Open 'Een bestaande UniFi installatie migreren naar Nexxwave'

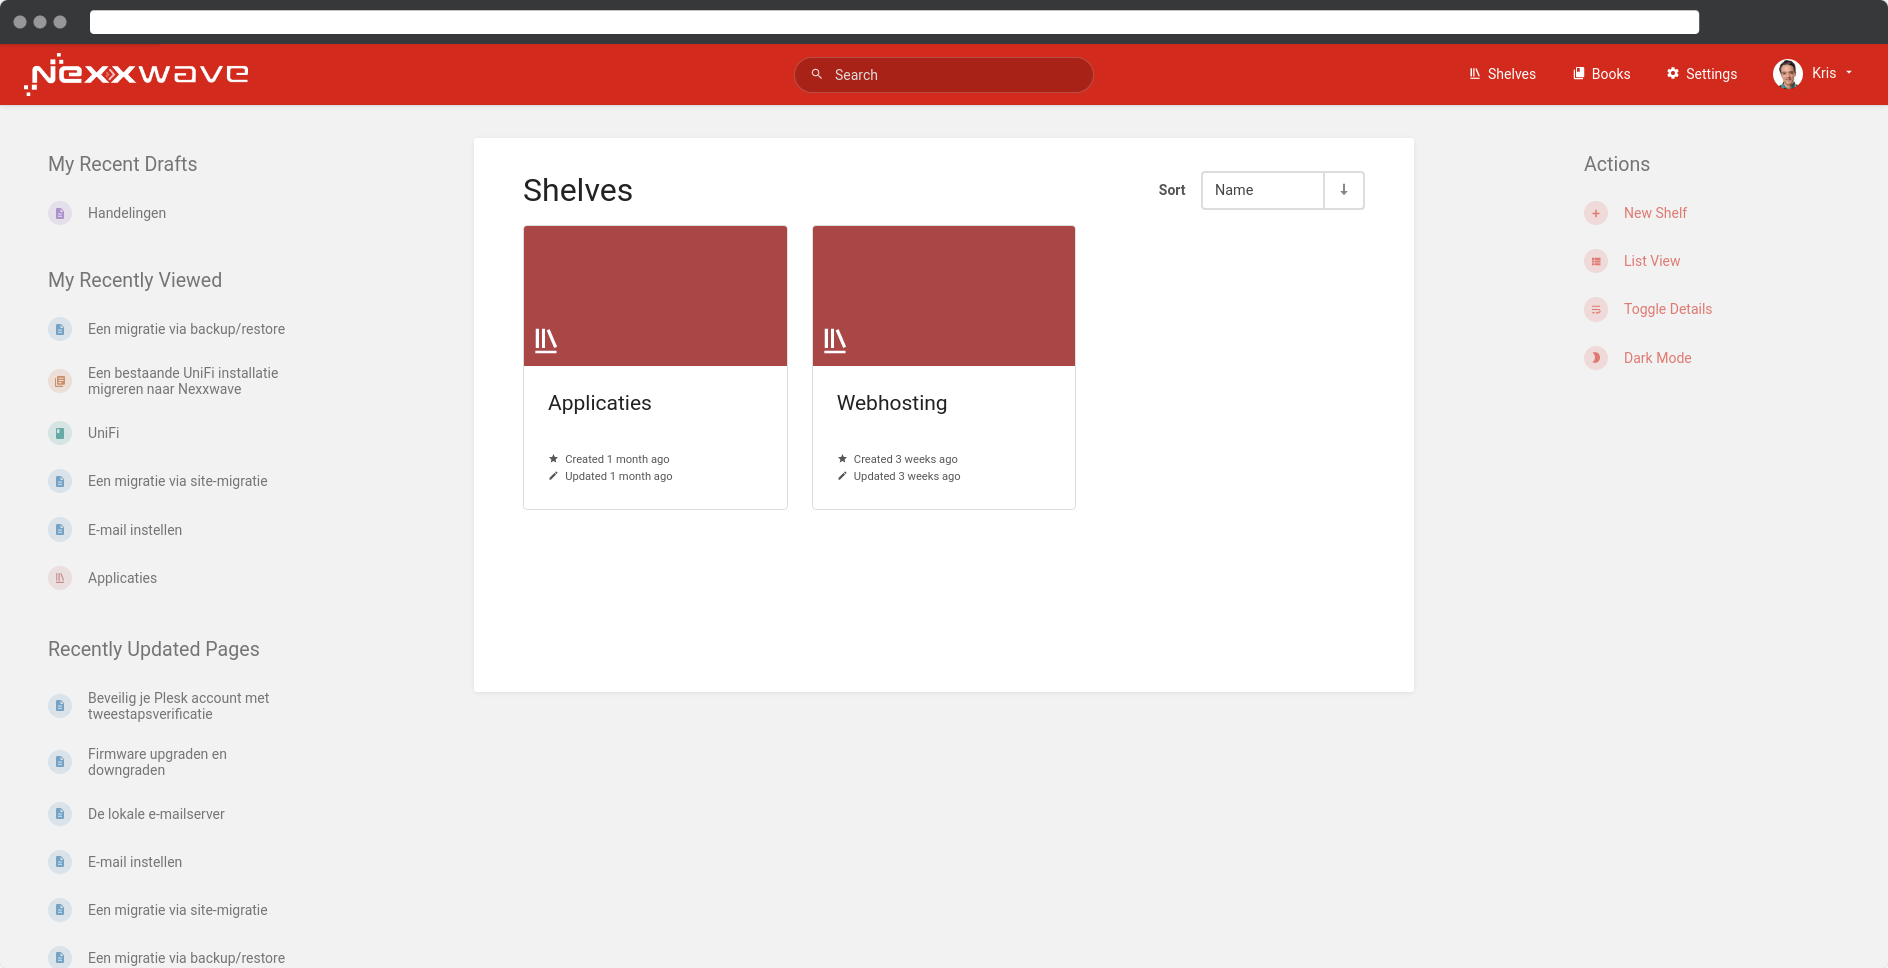click(183, 381)
